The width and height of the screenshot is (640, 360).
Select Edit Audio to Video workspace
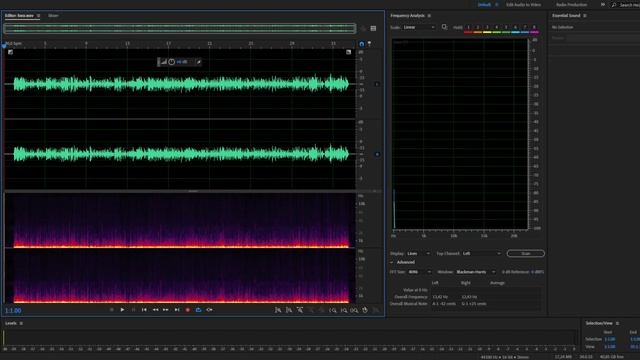coord(524,4)
